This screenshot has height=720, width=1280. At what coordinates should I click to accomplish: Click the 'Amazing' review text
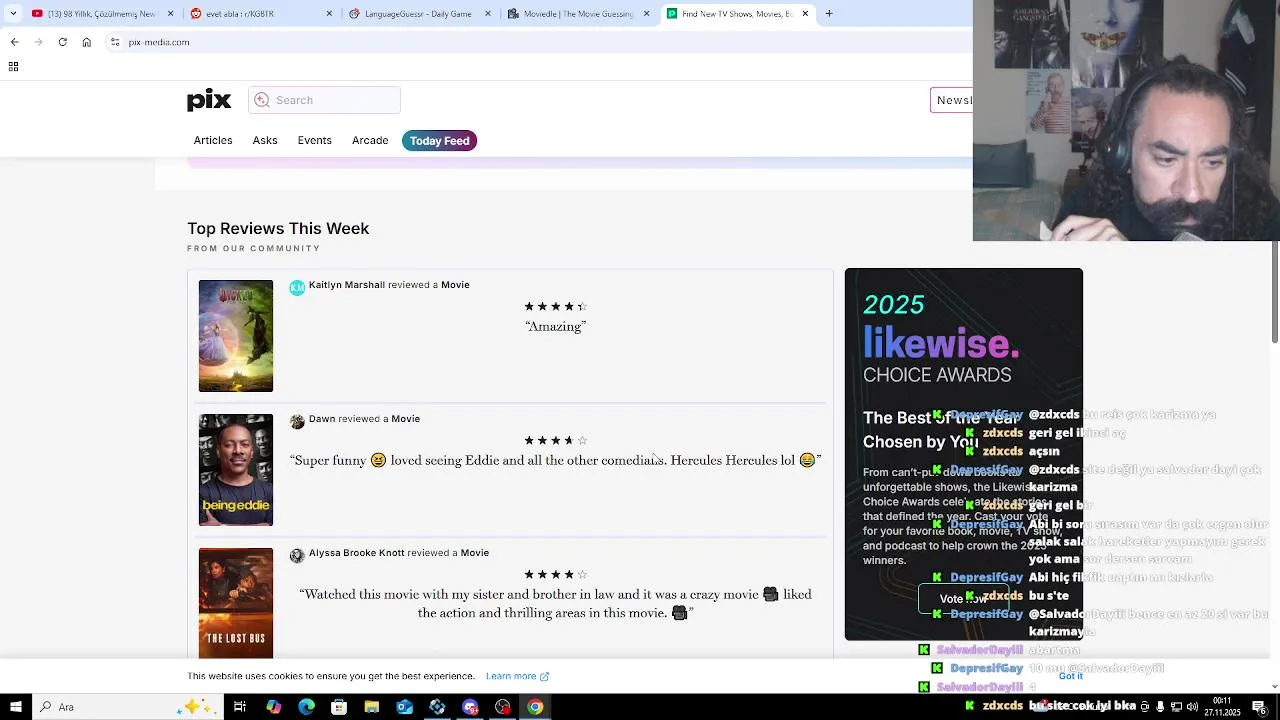(x=555, y=327)
